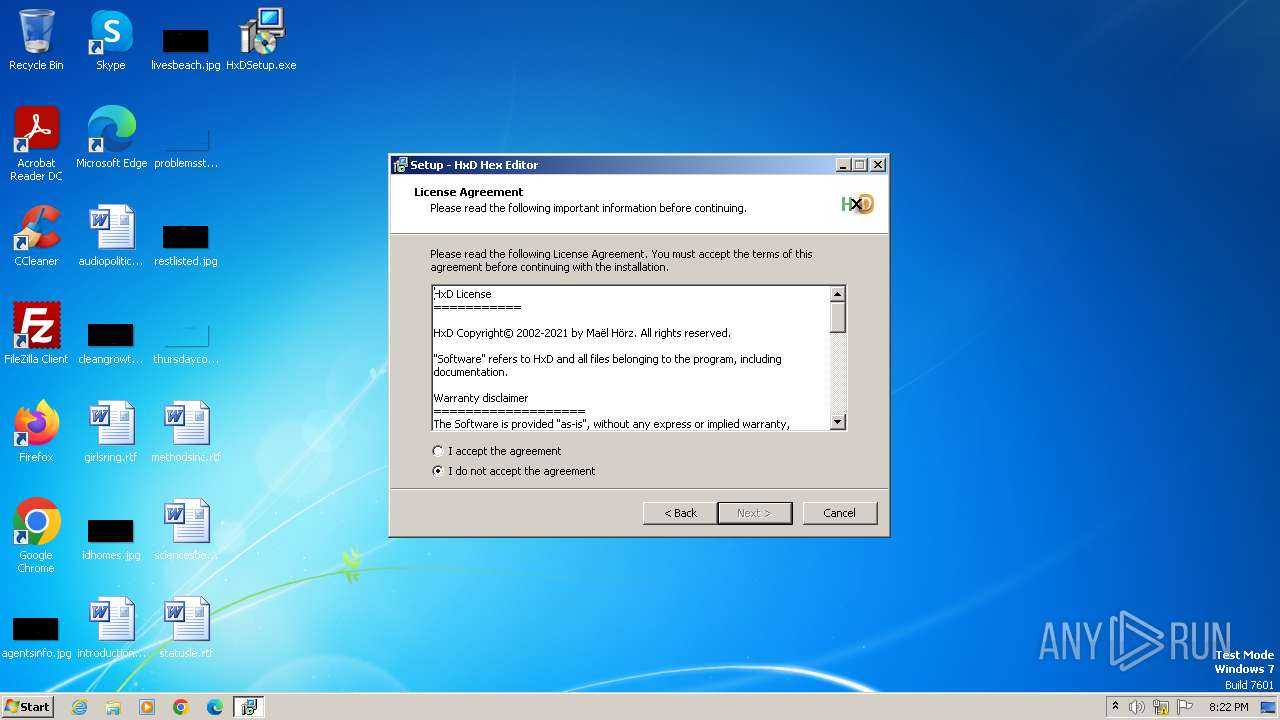
Task: Open the Windows Start menu
Action: click(27, 707)
